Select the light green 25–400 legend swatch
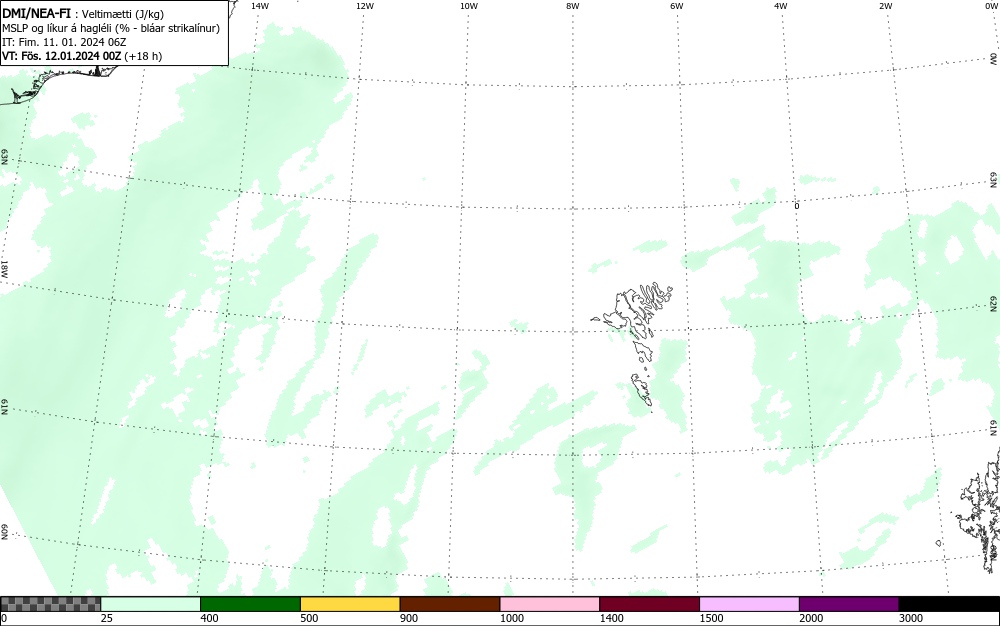Viewport: 1000px width, 626px height. pos(151,604)
